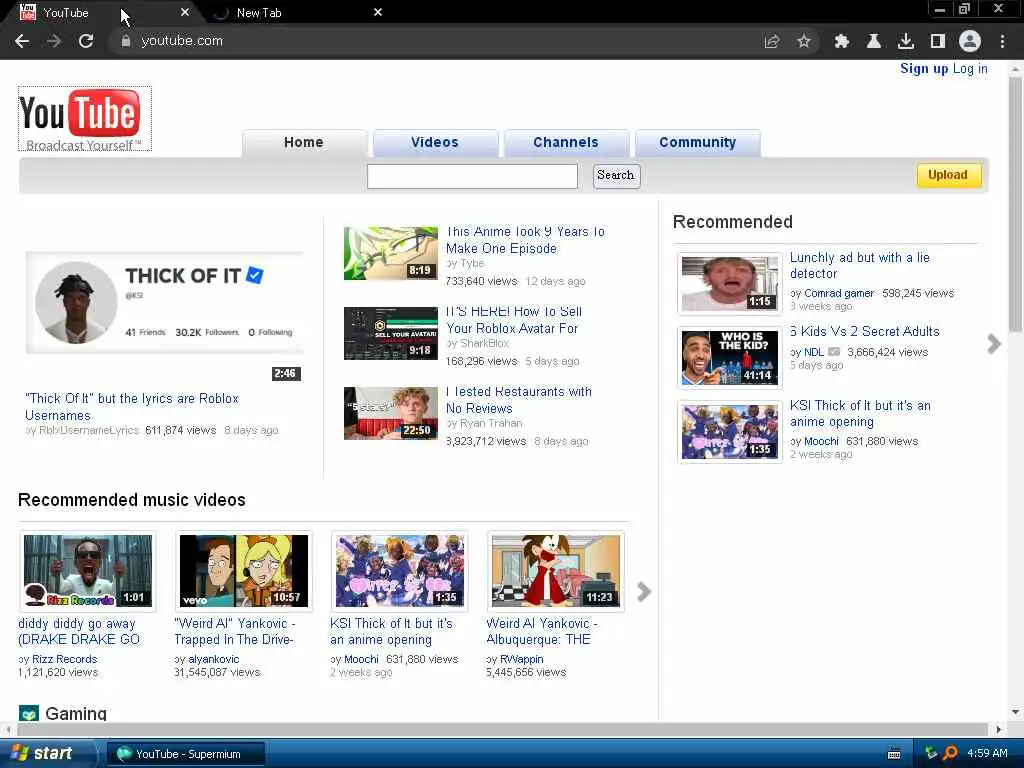Close the YouTube browser tab
The width and height of the screenshot is (1024, 768).
(x=185, y=12)
